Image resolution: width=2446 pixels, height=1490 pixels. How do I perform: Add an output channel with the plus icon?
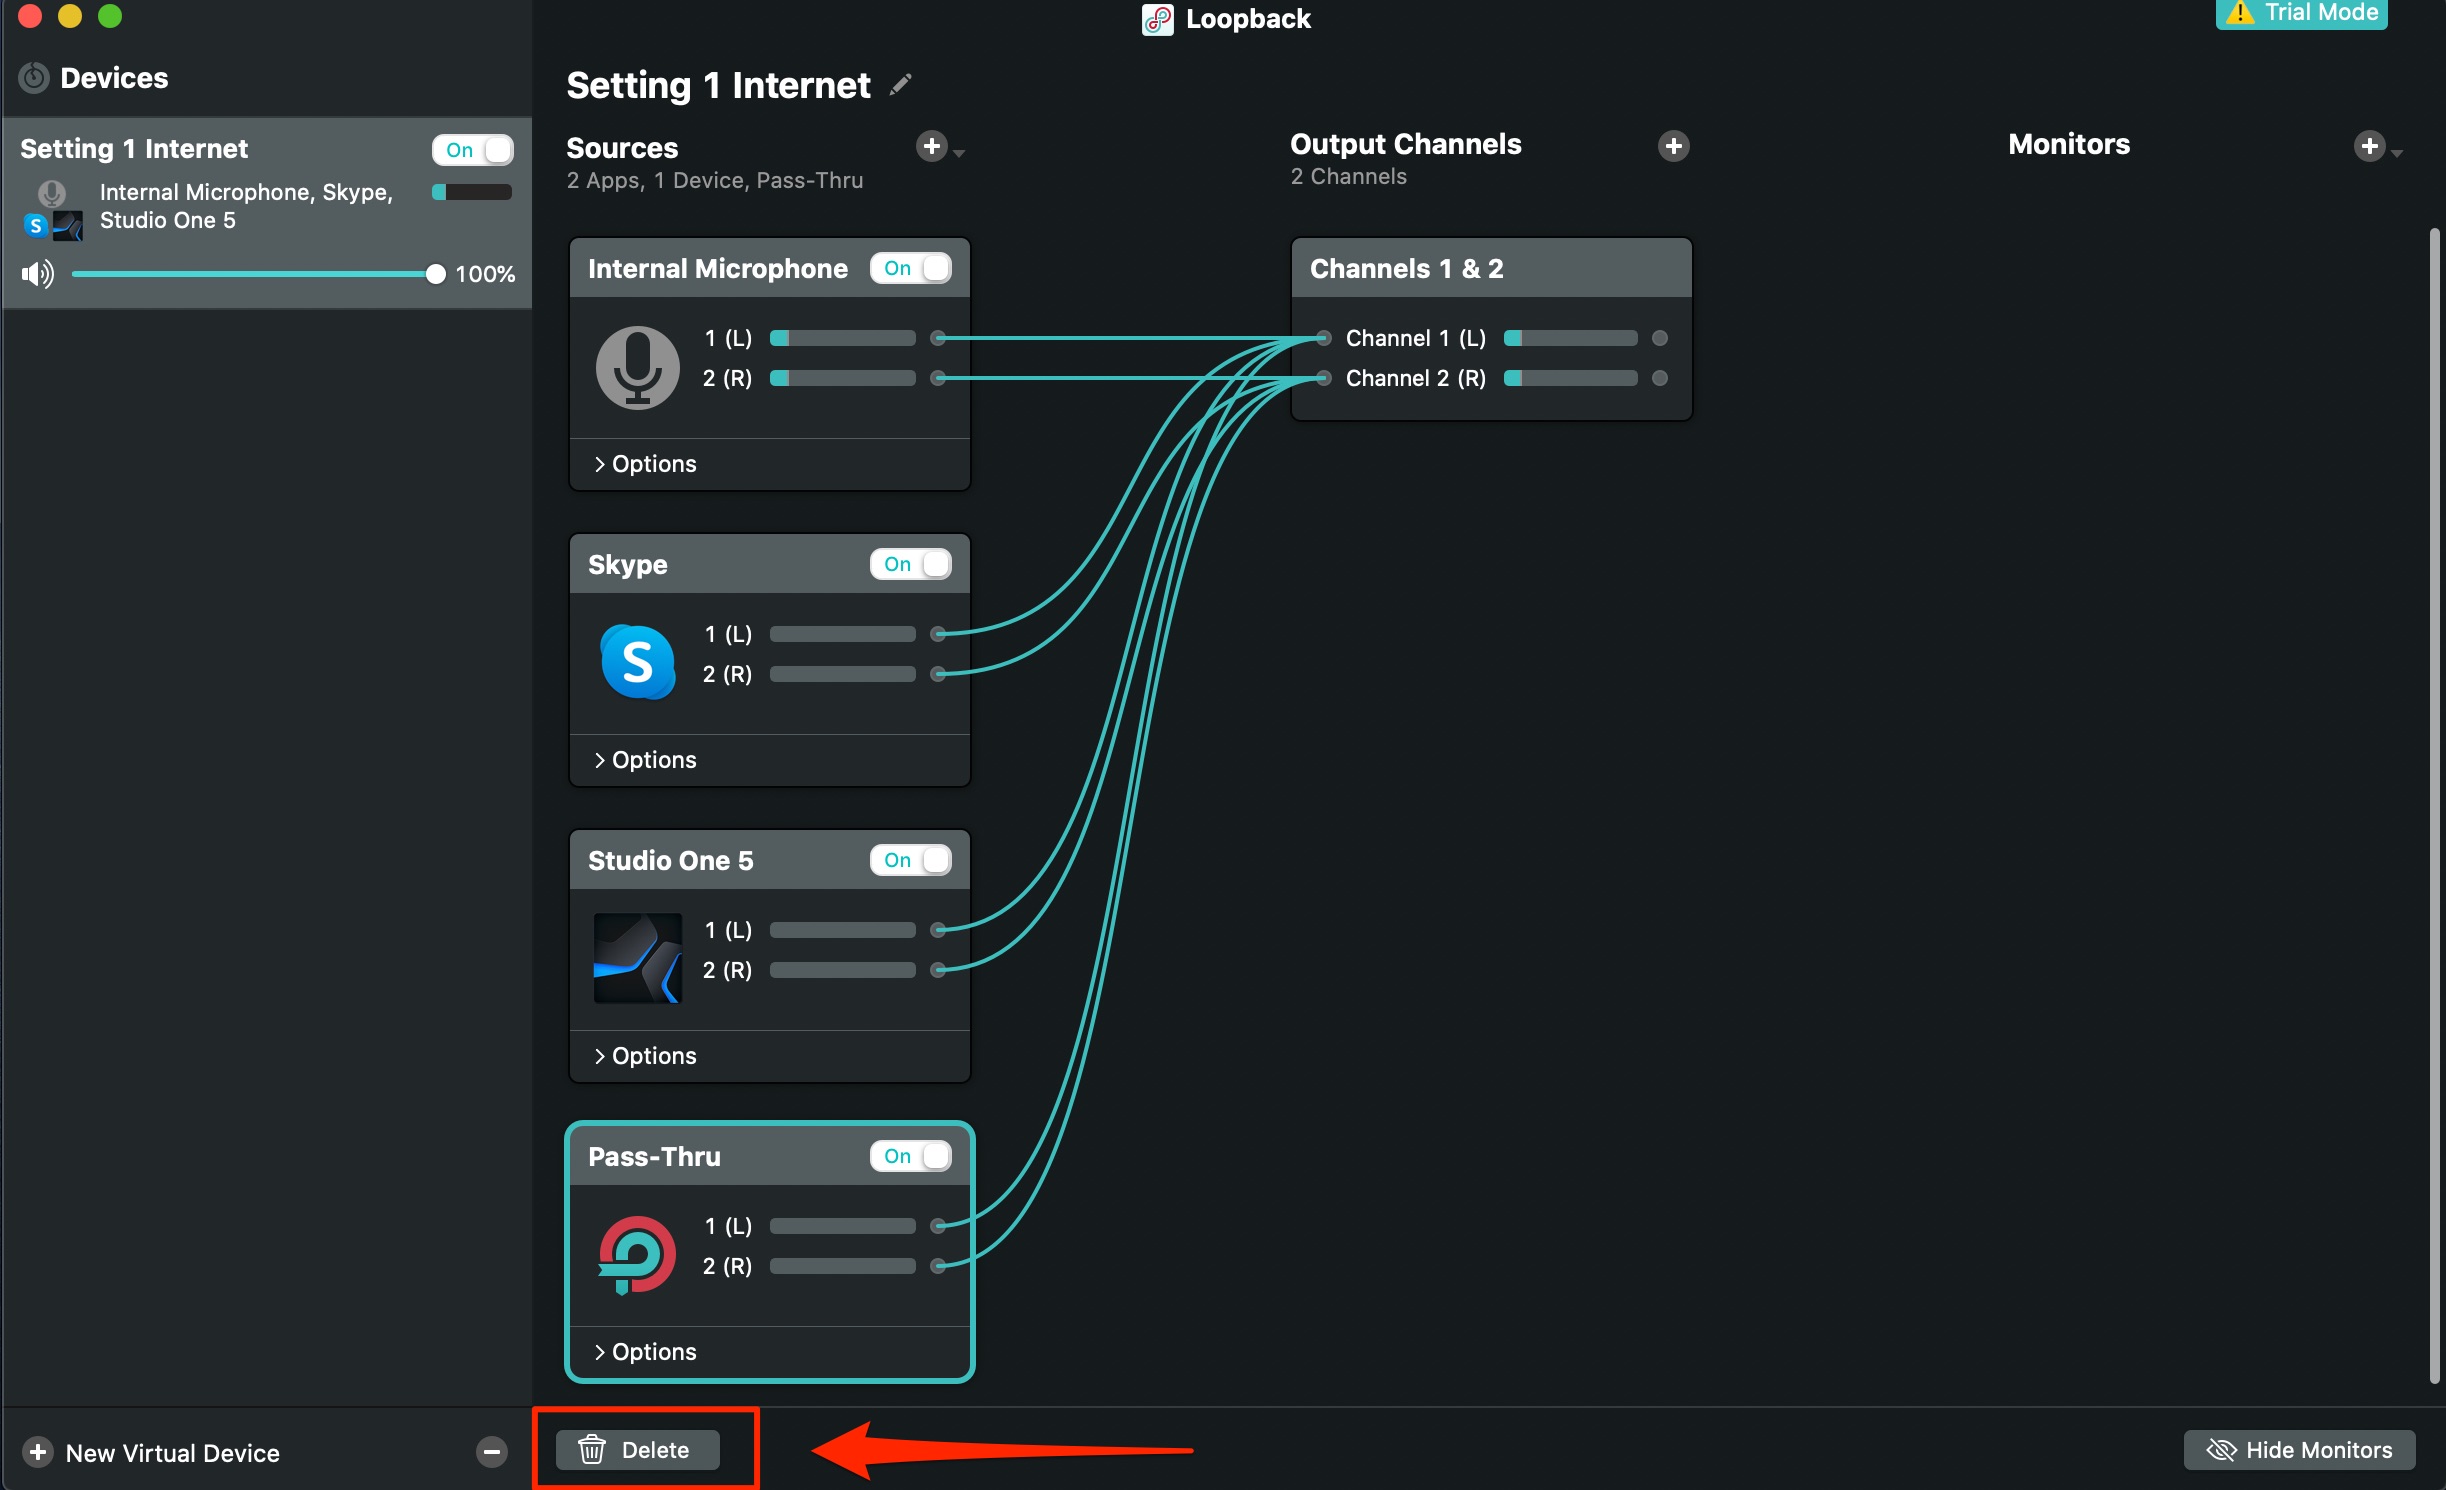1673,146
